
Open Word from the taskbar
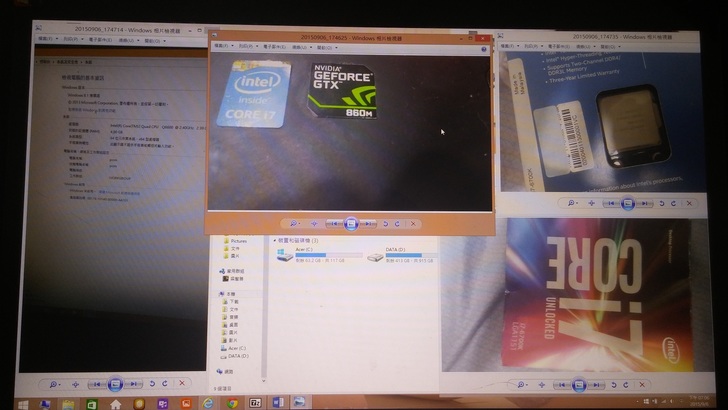278,402
